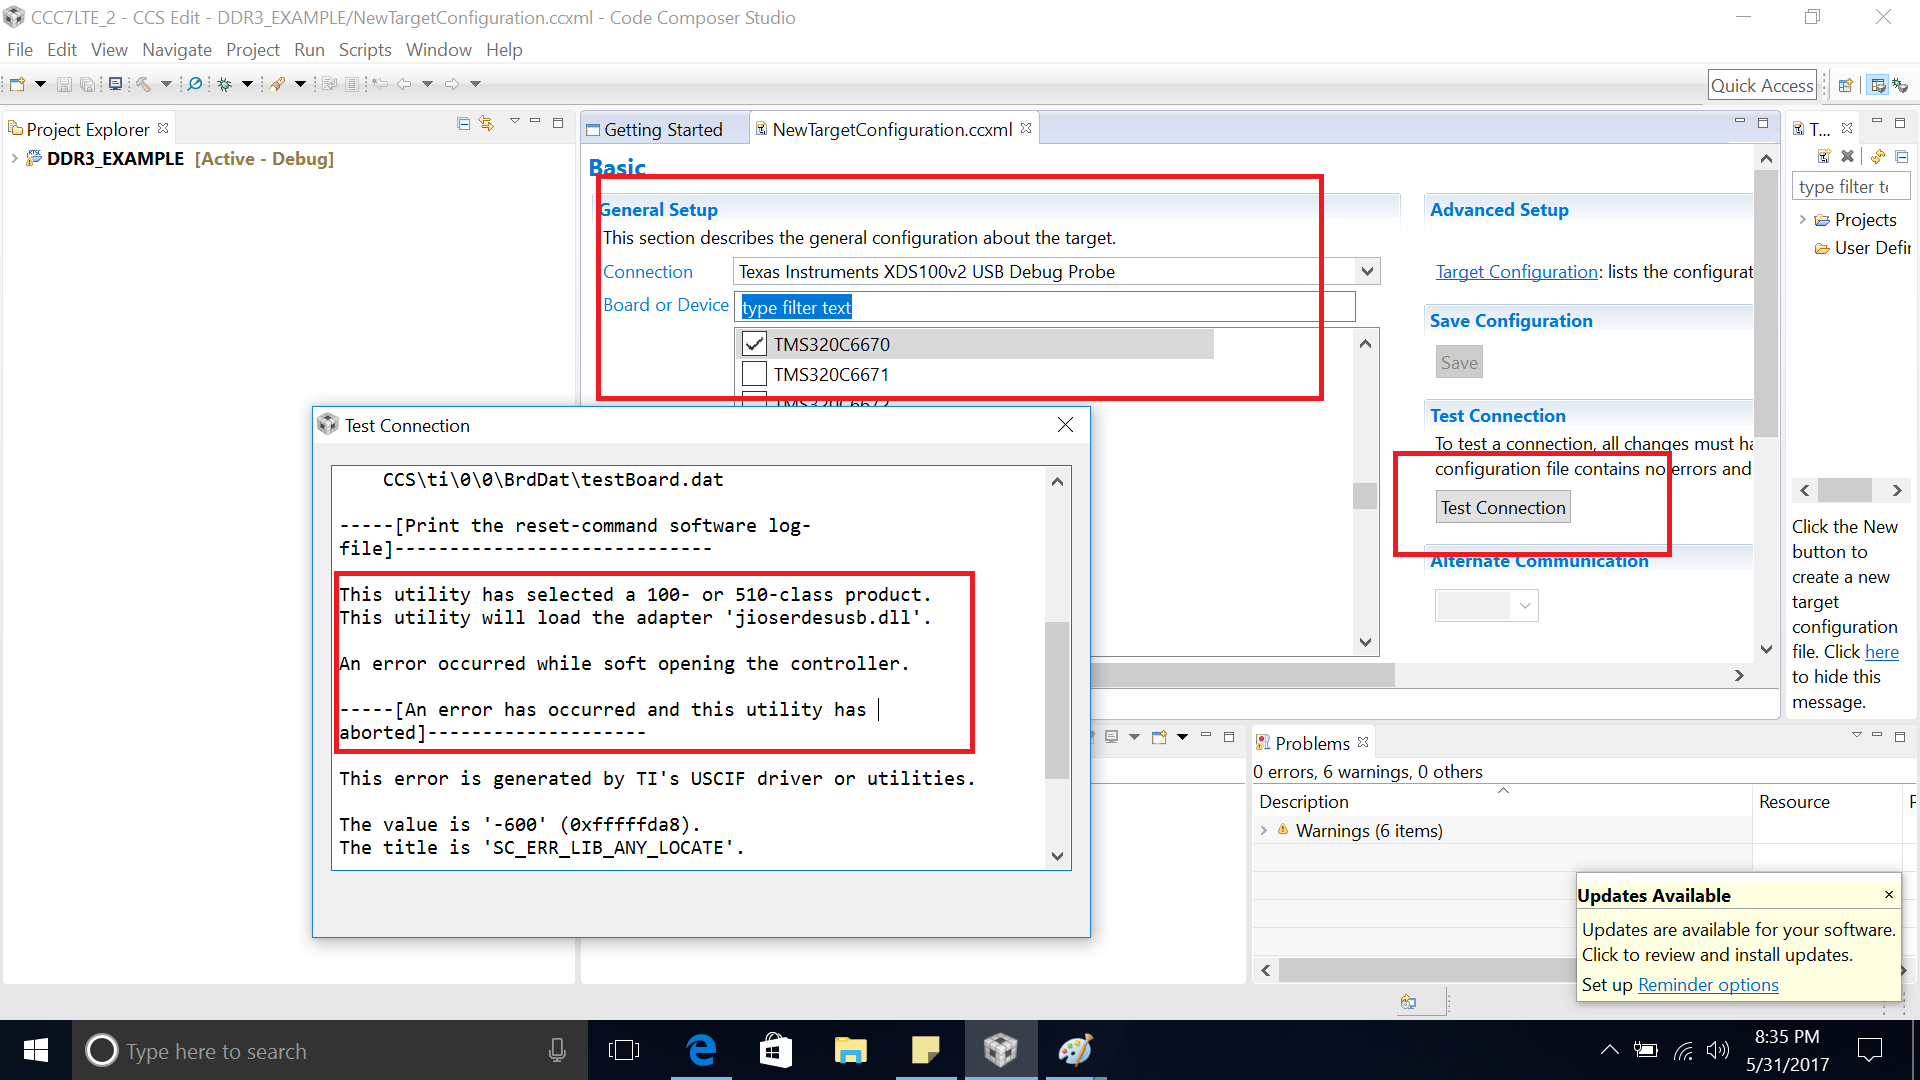Open Microsoft Edge from the taskbar

coord(702,1050)
